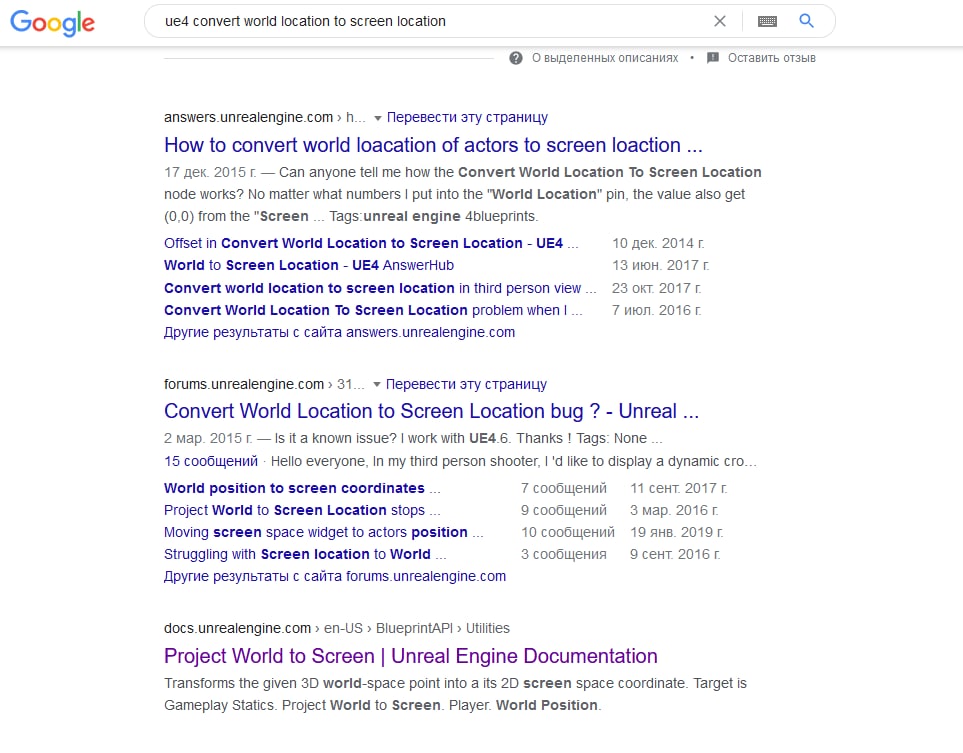Expand dropdown arrow next to forums.unrealengine.com
Screen dimensions: 963x753
click(x=377, y=384)
